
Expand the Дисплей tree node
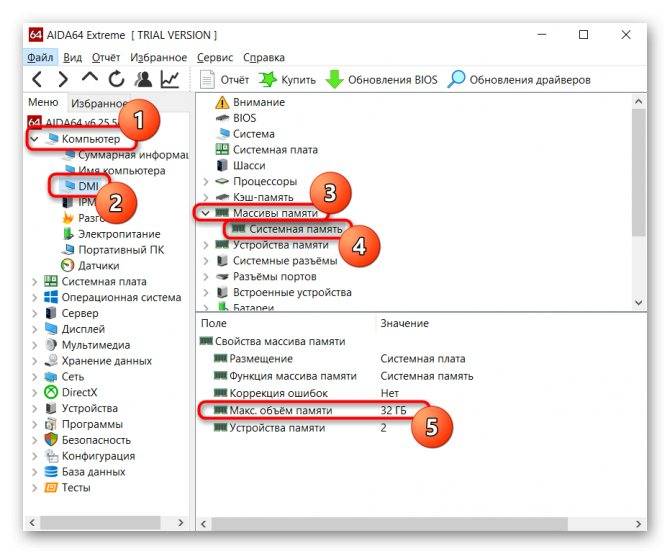(x=35, y=329)
